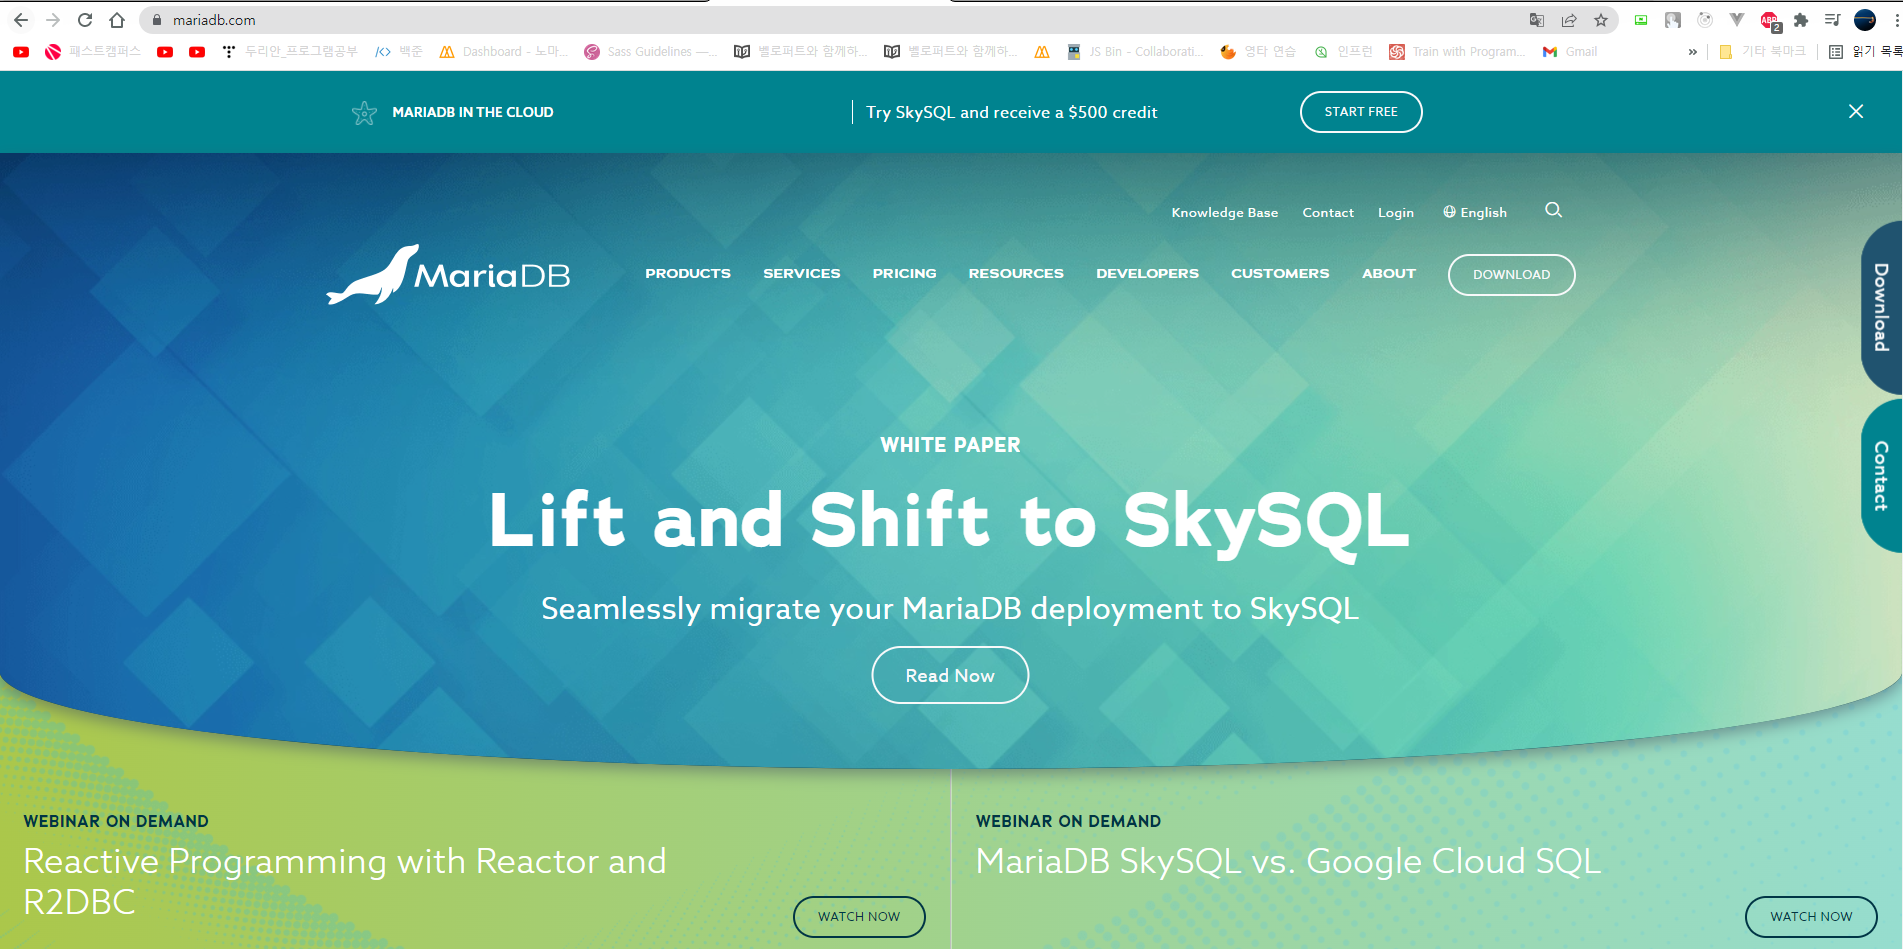The image size is (1903, 949).
Task: Open the Extensions puzzle piece menu
Action: (x=1801, y=20)
